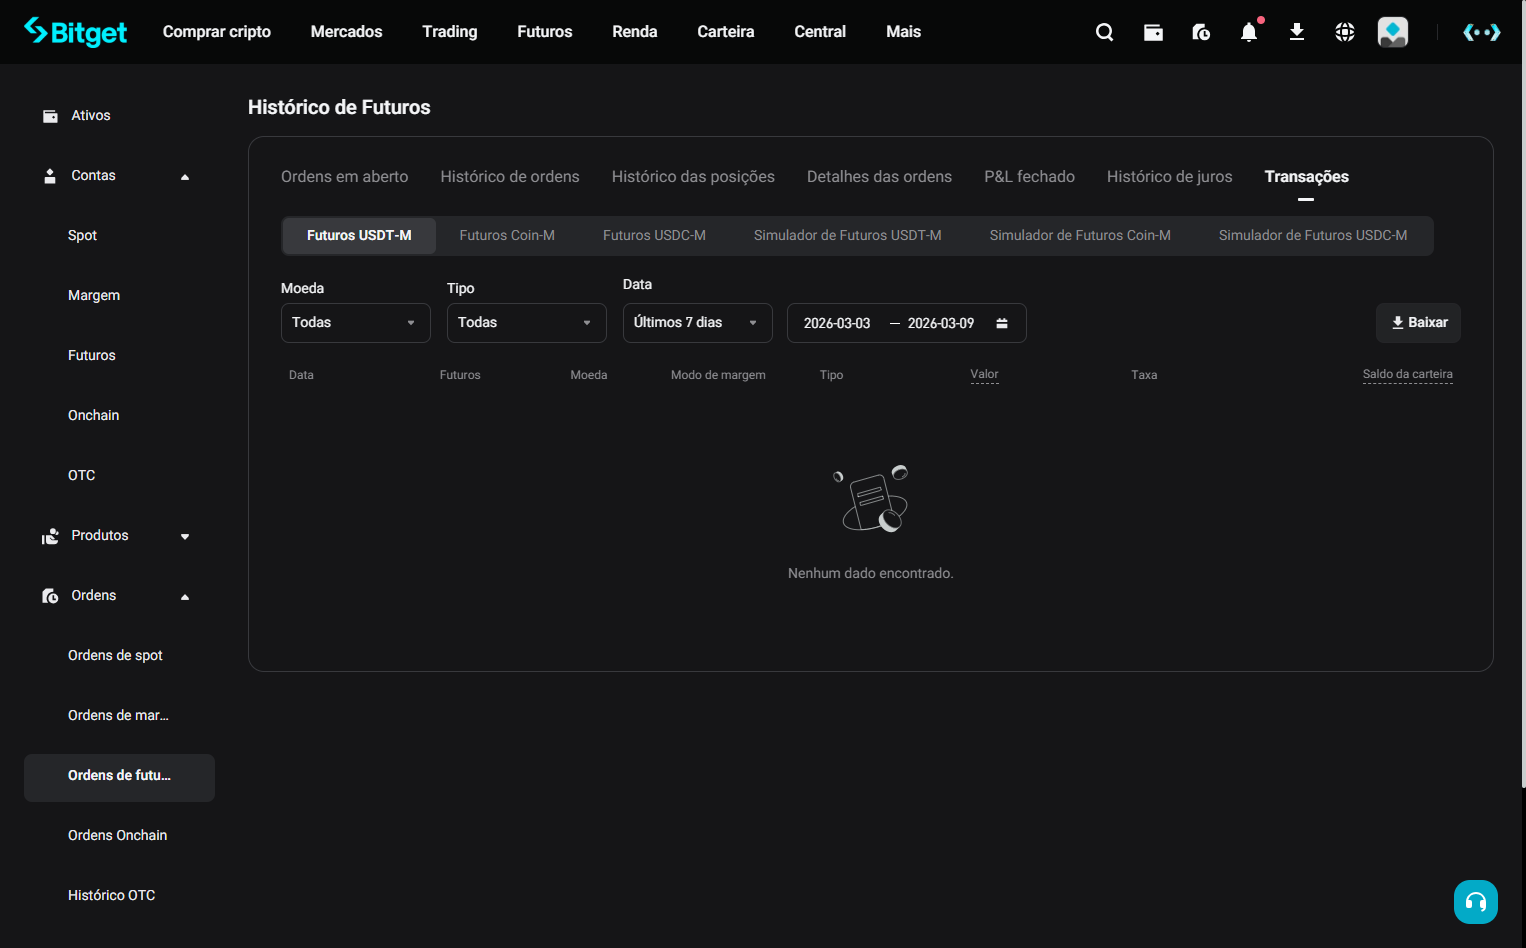Viewport: 1526px width, 948px height.
Task: Open the Moeda dropdown
Action: pyautogui.click(x=356, y=323)
